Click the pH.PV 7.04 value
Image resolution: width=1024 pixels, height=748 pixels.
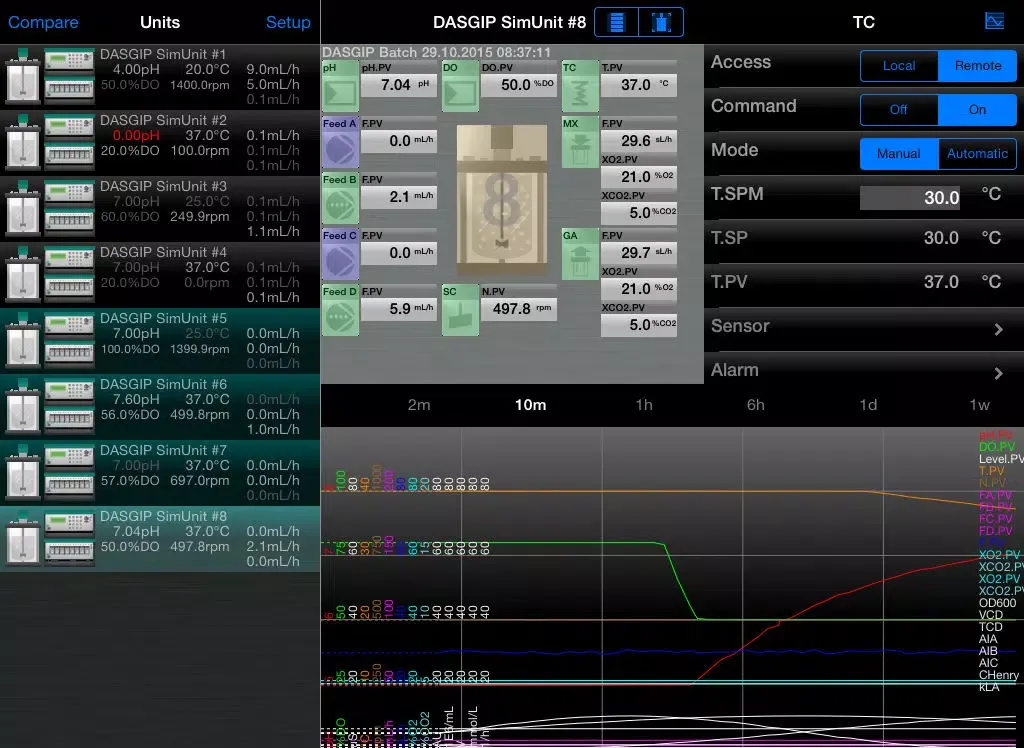[x=399, y=85]
